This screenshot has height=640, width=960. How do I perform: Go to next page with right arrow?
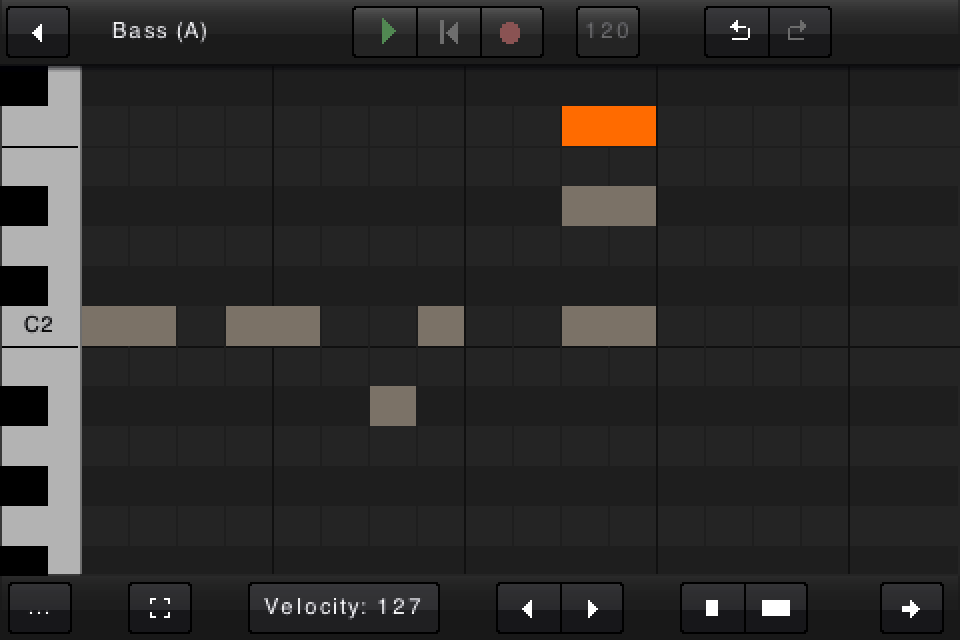[x=911, y=608]
